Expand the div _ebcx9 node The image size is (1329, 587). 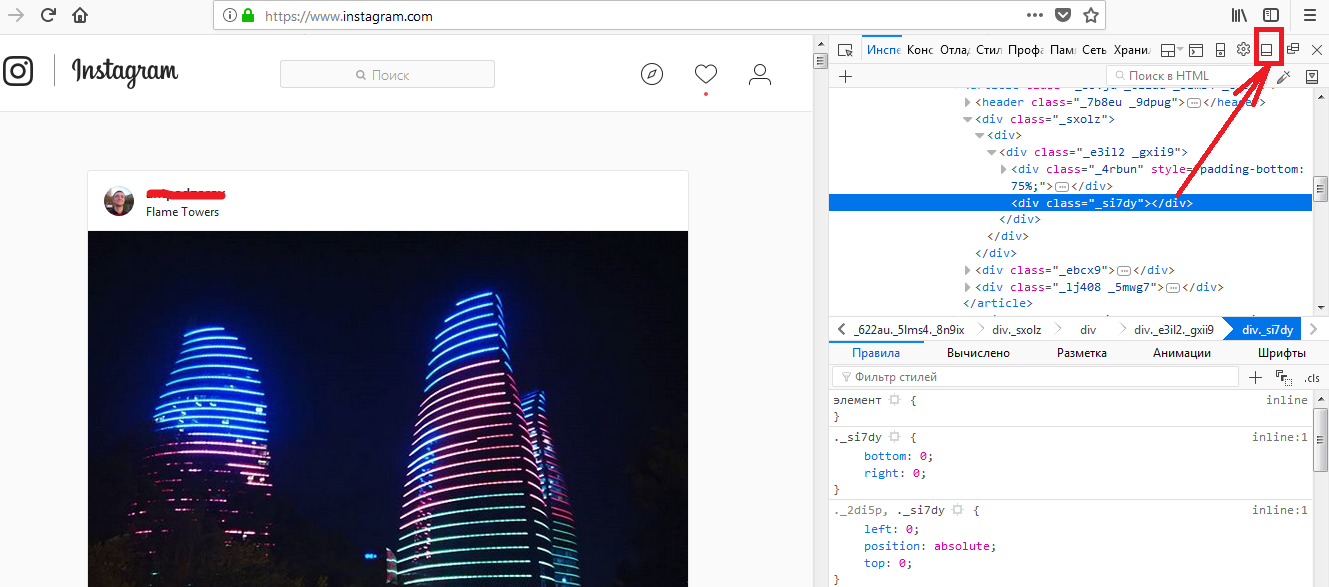(x=967, y=270)
